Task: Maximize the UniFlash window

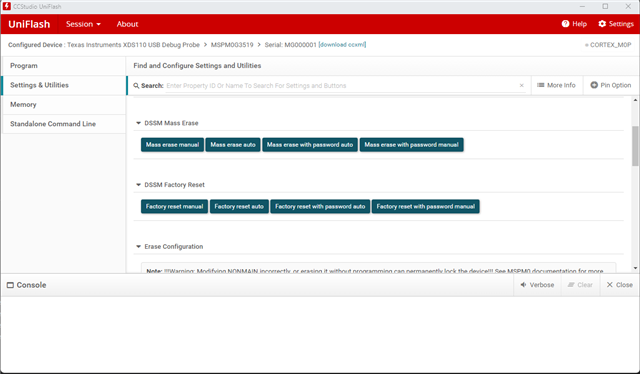Action: click(x=605, y=7)
